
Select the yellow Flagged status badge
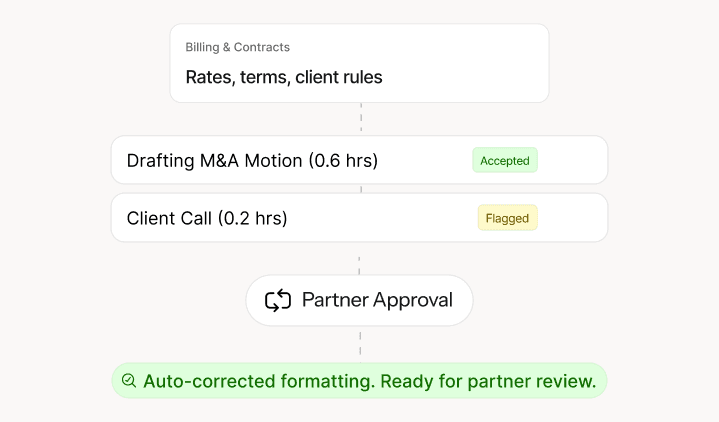[x=507, y=217]
